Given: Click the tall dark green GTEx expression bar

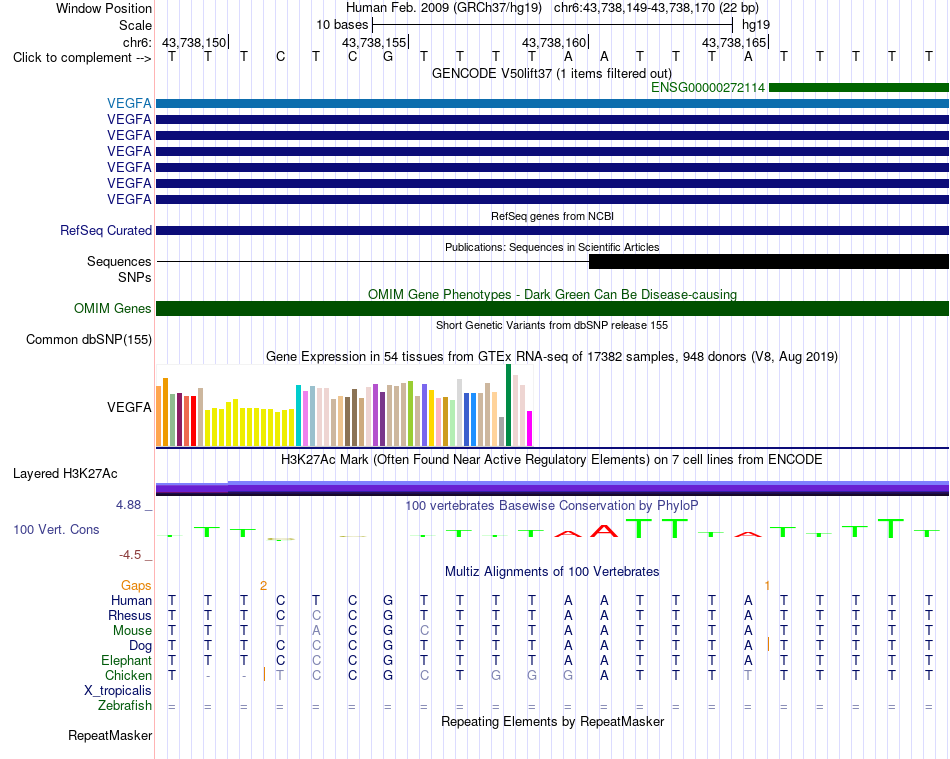Looking at the screenshot, I should click(508, 405).
